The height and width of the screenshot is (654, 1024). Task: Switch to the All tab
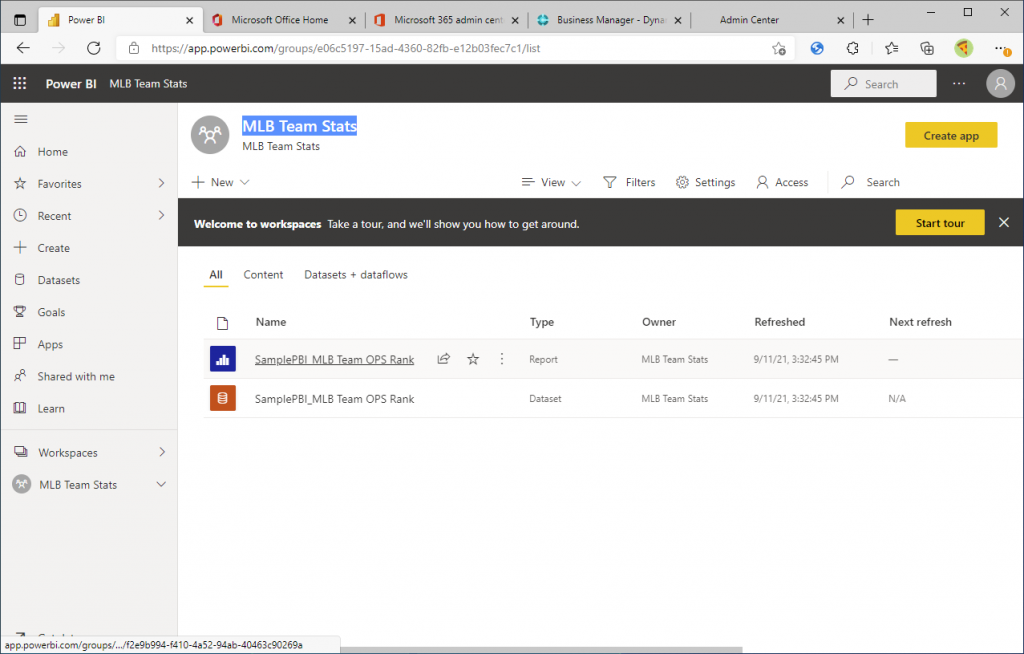[216, 274]
